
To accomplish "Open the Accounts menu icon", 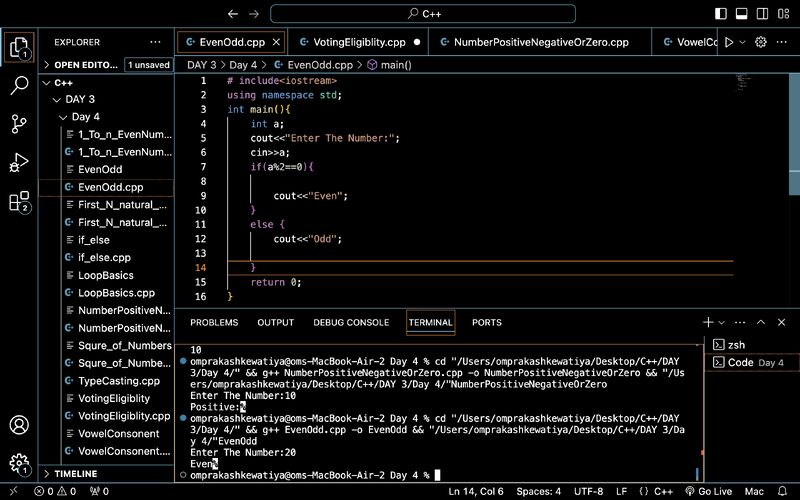I will 19,424.
